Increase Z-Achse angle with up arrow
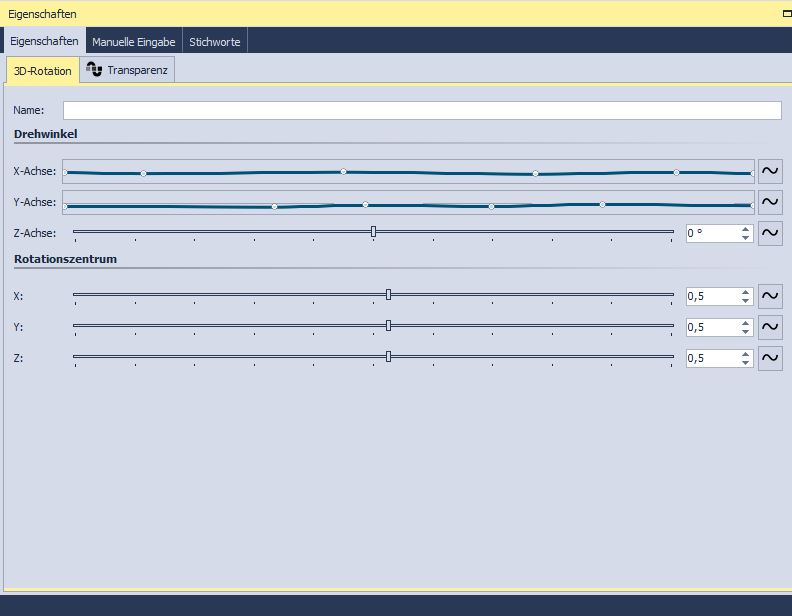 click(x=745, y=229)
